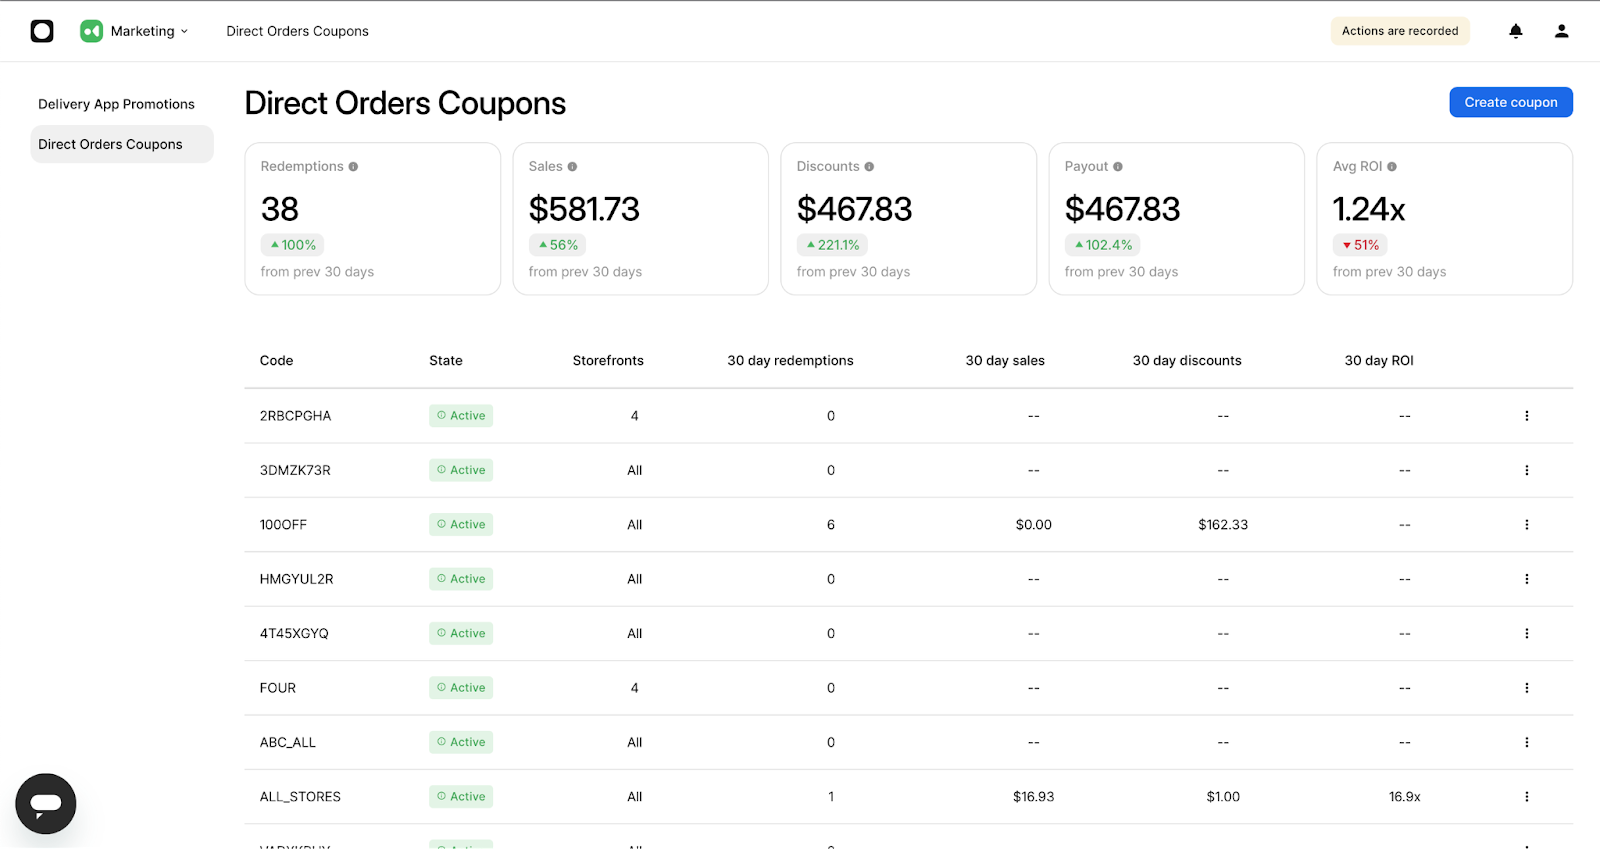Show info tooltip for Discounts
This screenshot has height=849, width=1600.
[869, 167]
